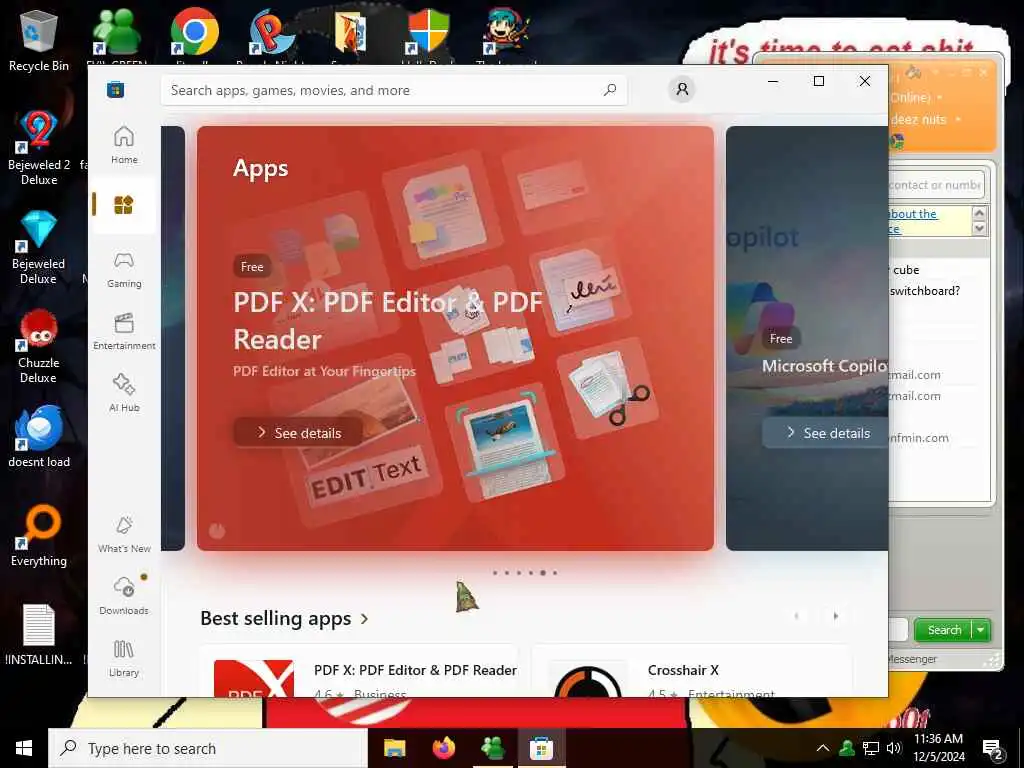Click See details for PDF X
Image resolution: width=1024 pixels, height=768 pixels.
tap(298, 432)
